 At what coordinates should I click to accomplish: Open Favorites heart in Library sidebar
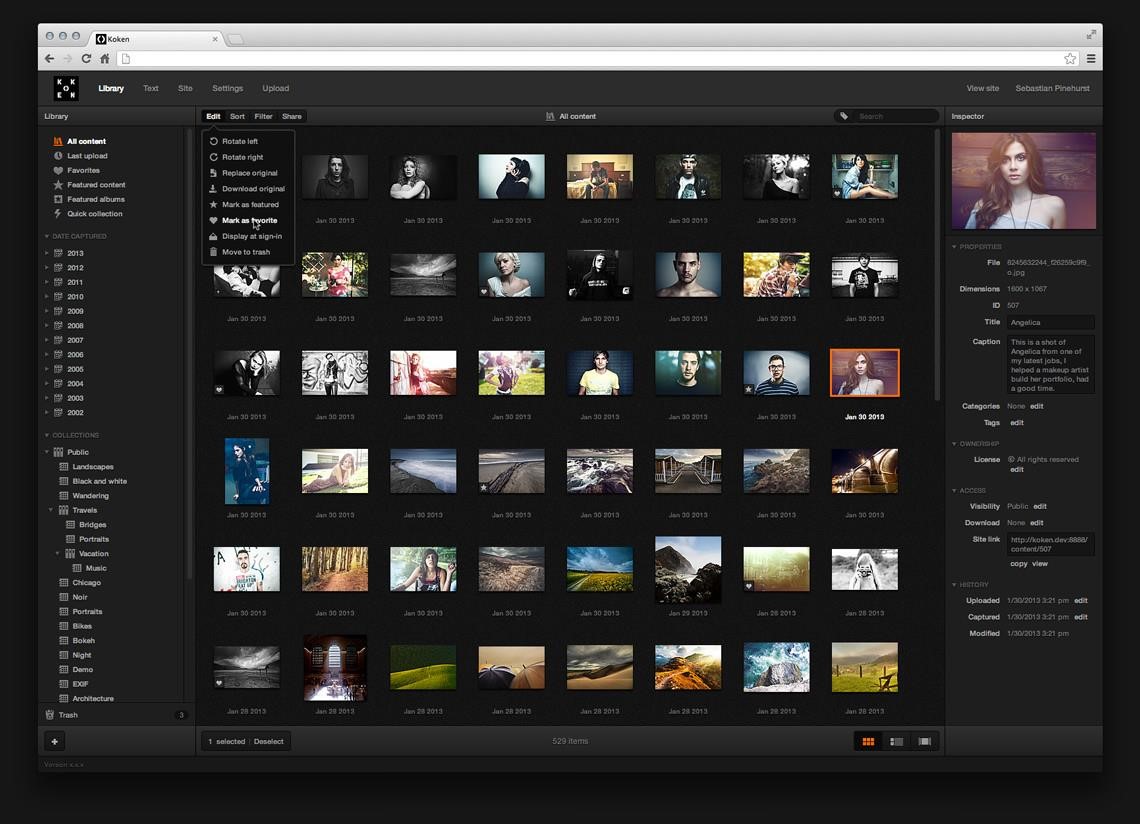tap(58, 171)
